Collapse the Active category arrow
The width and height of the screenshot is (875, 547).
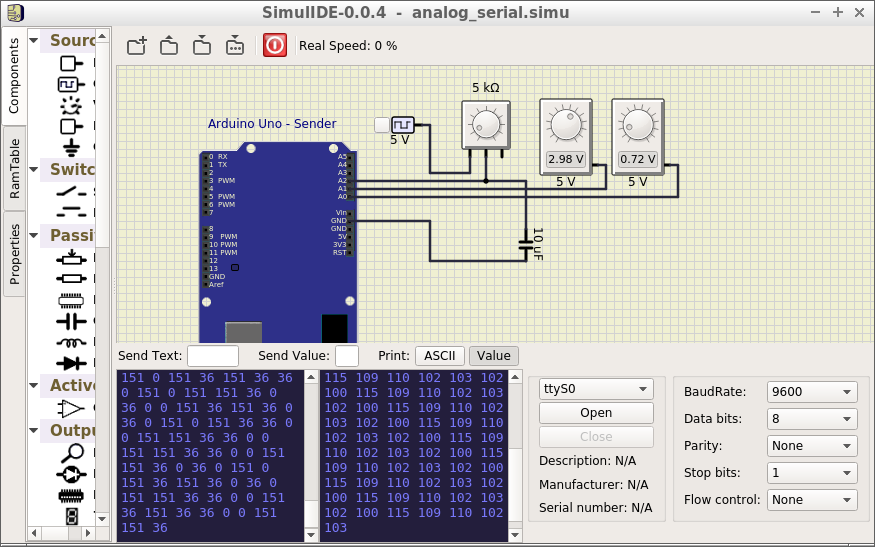pos(34,385)
